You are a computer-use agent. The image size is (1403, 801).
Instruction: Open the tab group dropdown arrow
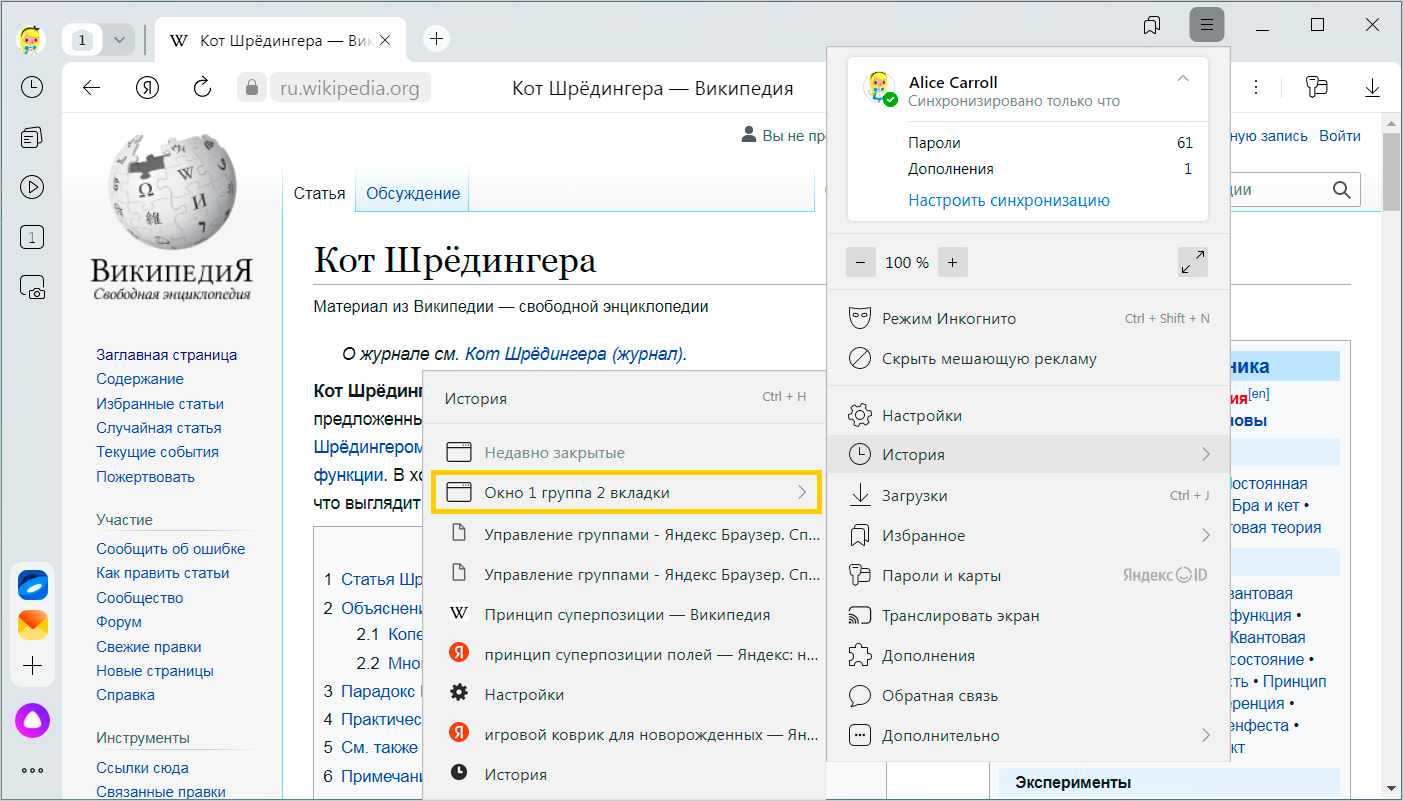(x=119, y=40)
